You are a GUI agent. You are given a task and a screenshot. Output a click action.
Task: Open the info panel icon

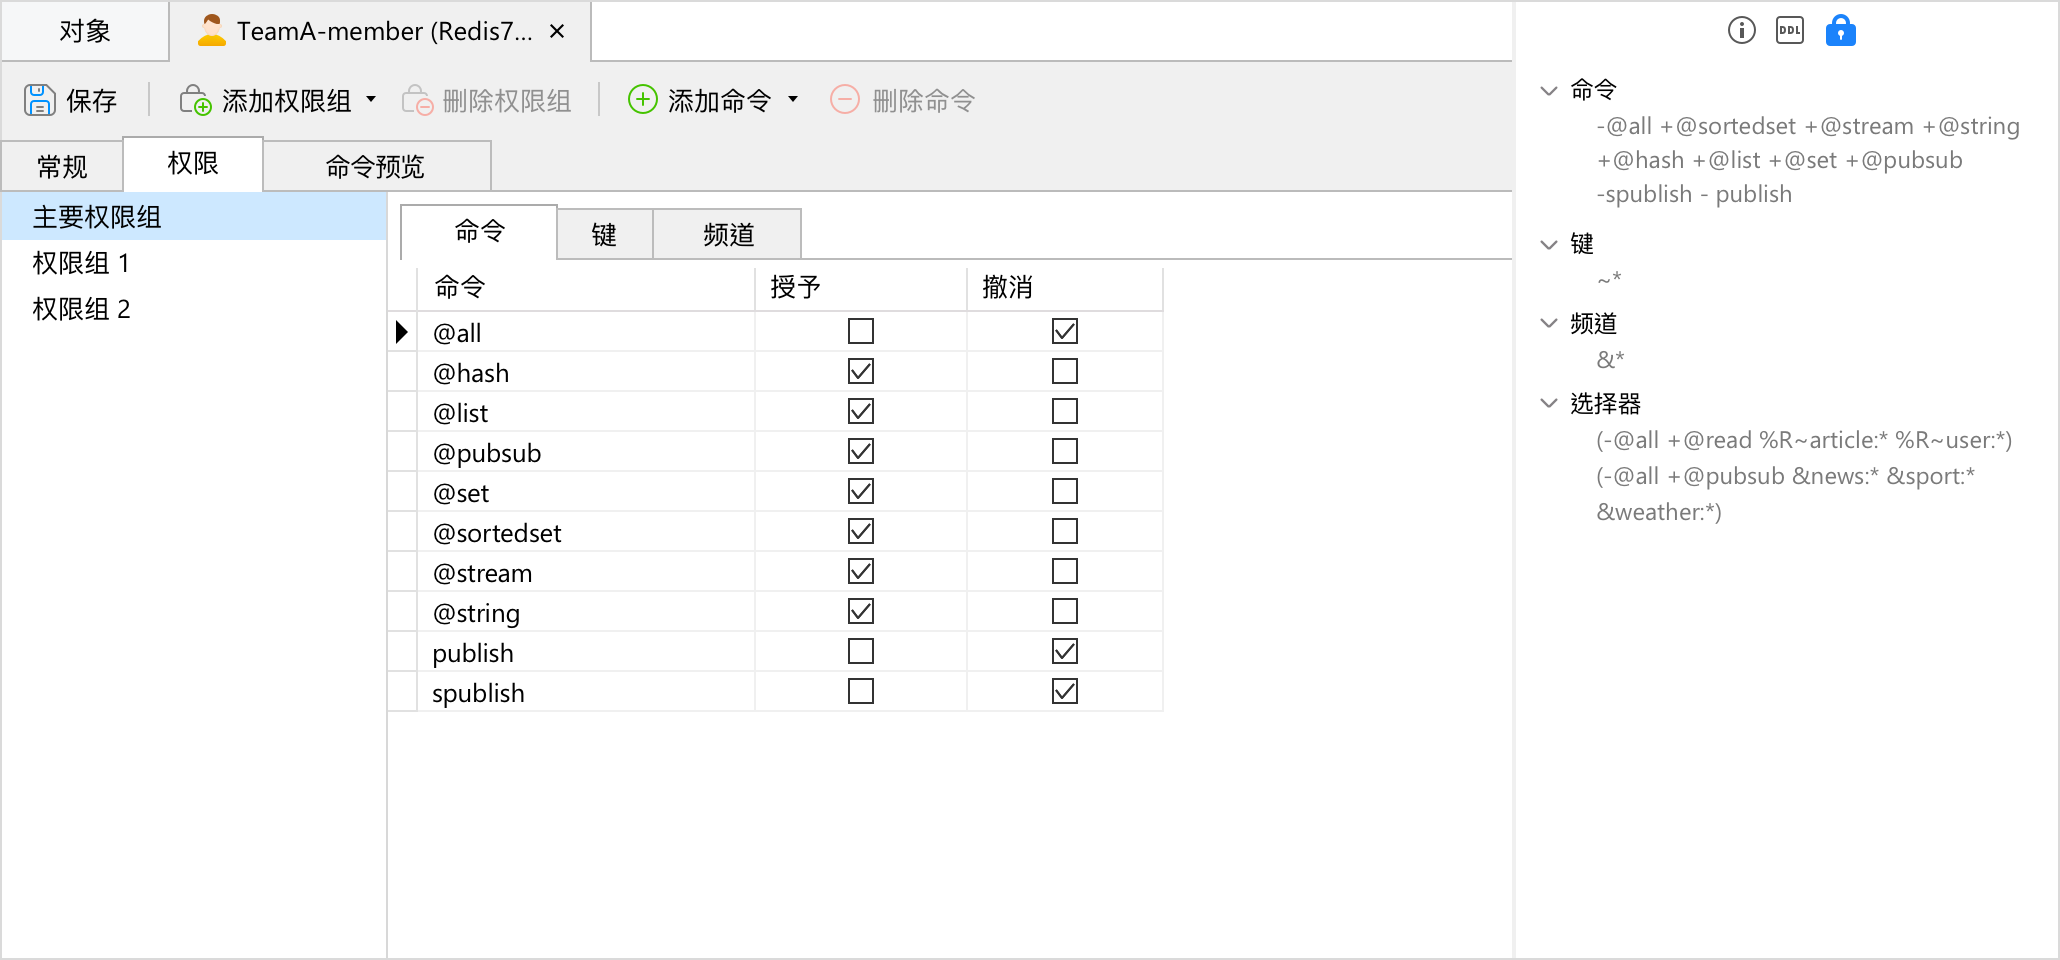click(x=1742, y=31)
